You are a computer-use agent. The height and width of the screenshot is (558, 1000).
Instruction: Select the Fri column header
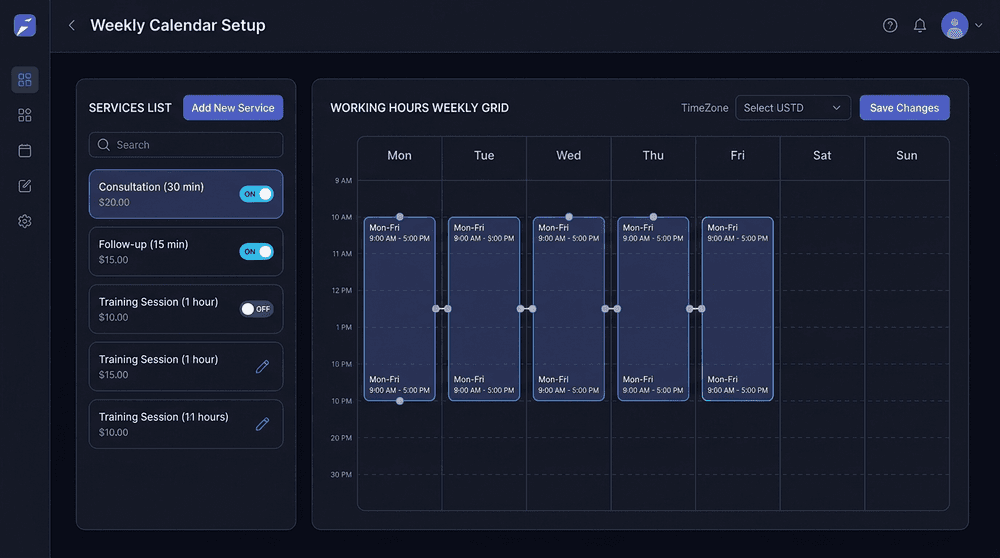(737, 156)
